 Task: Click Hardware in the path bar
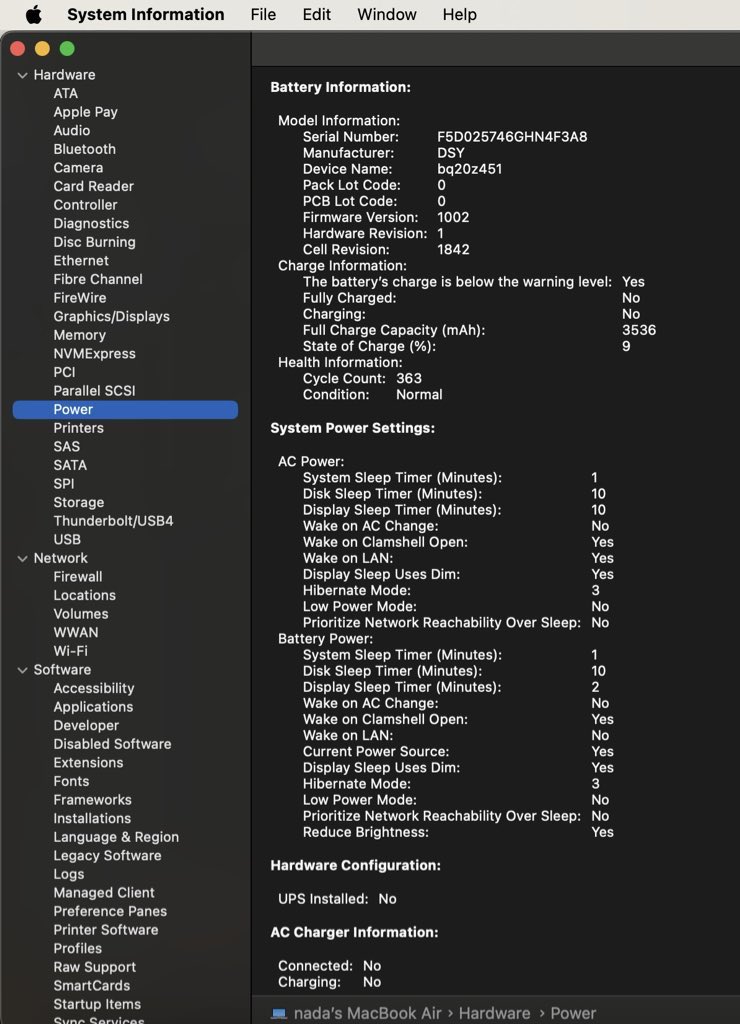click(x=494, y=1013)
